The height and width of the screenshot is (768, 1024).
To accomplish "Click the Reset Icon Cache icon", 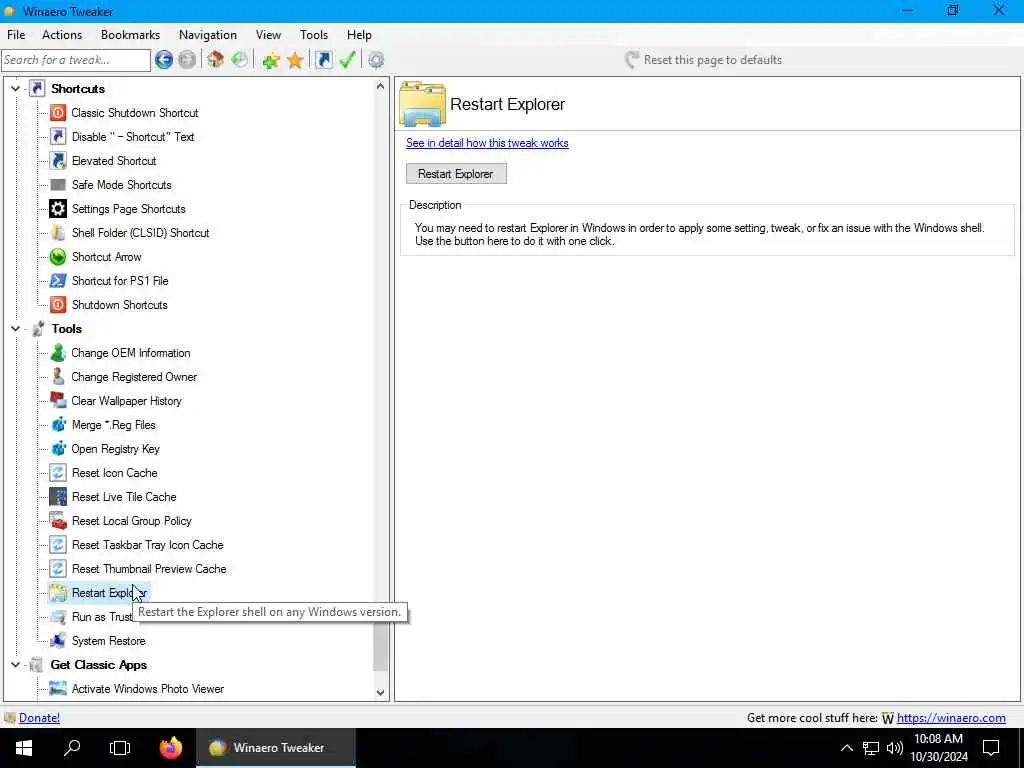I will pos(58,473).
